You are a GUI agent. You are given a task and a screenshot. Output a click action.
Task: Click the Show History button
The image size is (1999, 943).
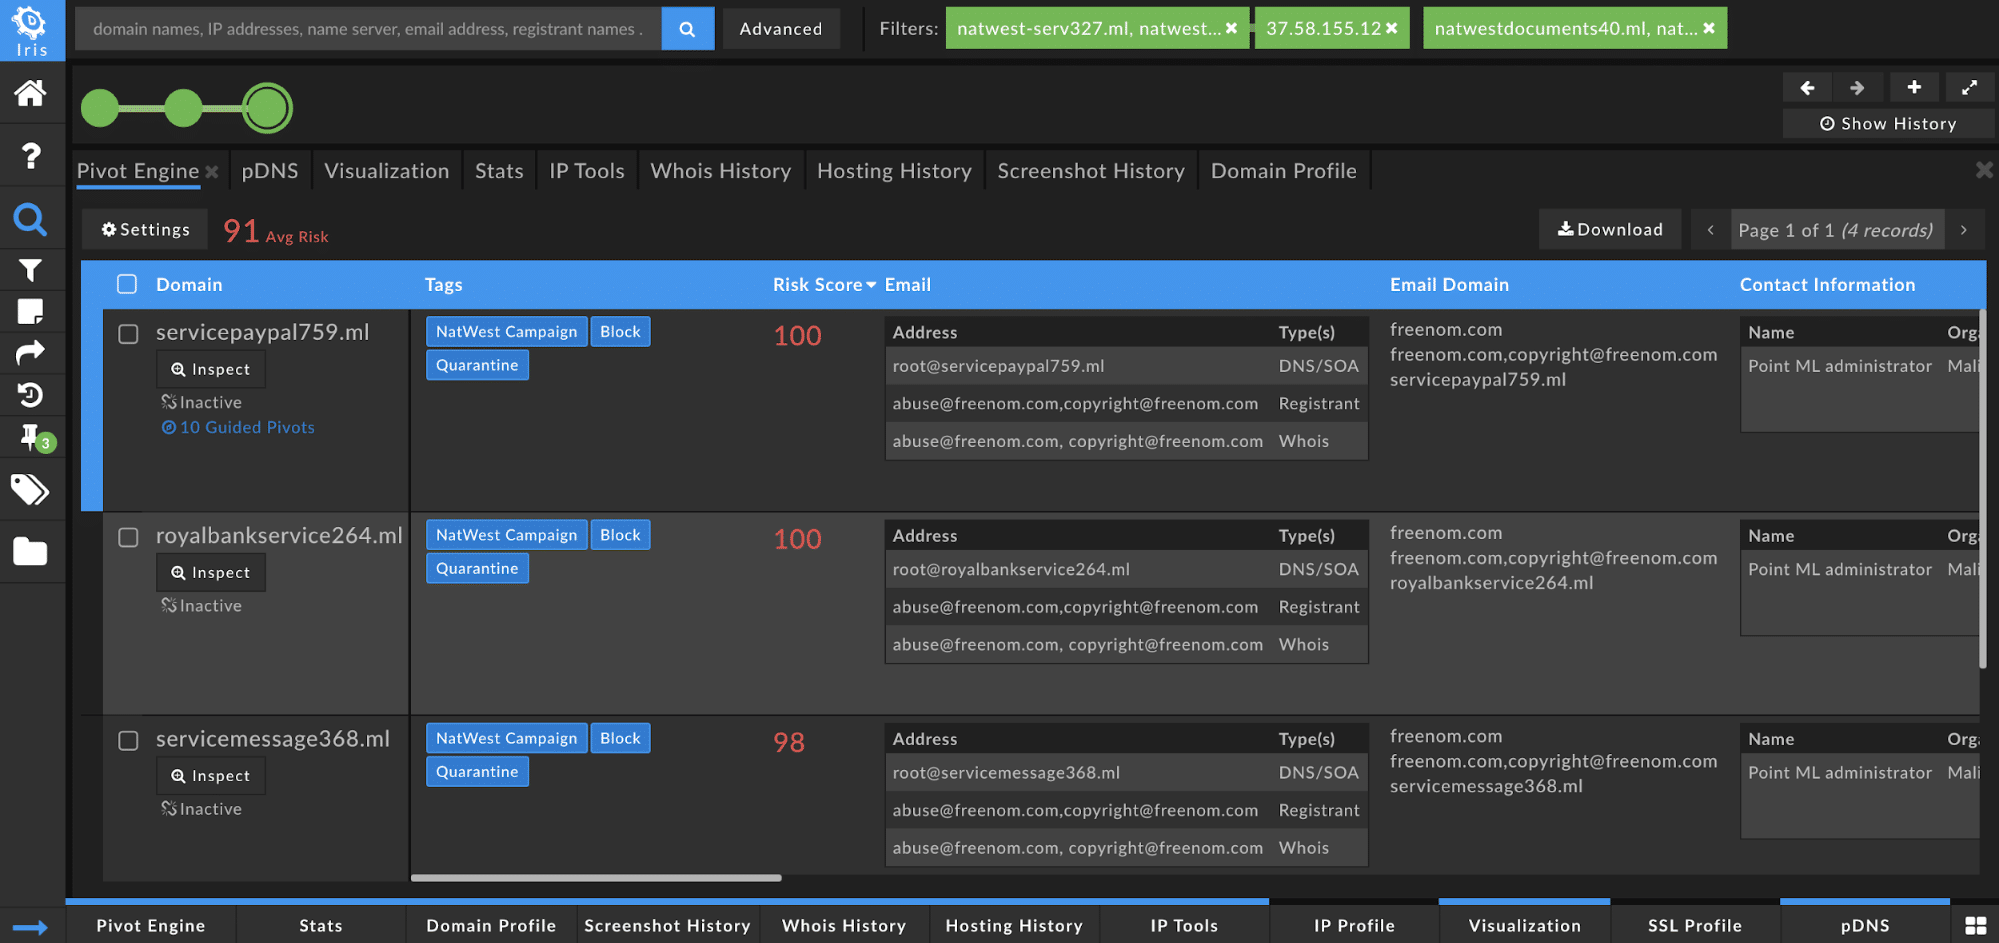tap(1888, 123)
